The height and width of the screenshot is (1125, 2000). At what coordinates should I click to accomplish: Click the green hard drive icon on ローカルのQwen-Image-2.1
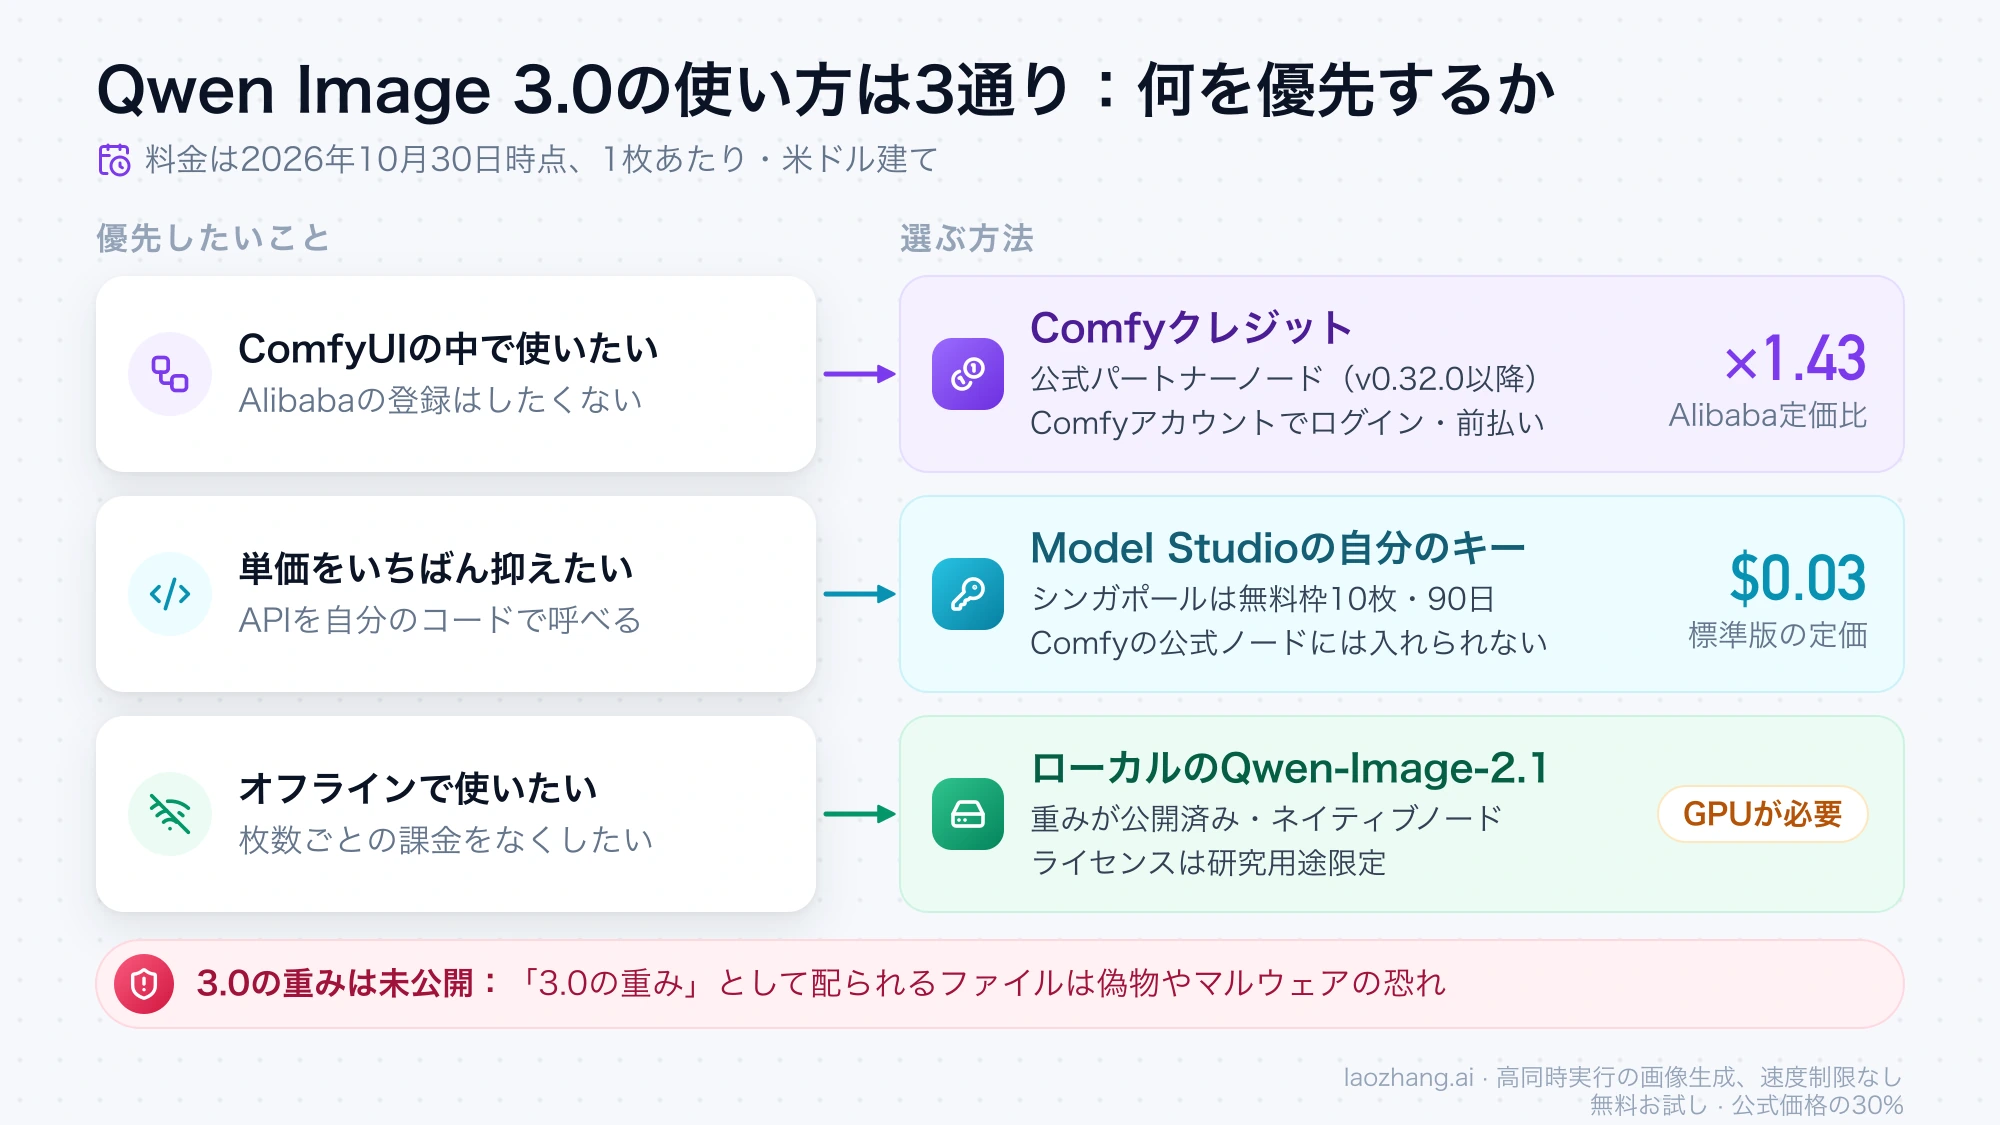968,814
